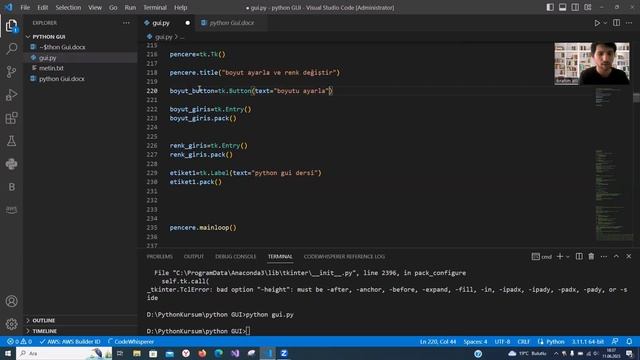Run the Python file with play icon
The image size is (640, 360).
[x=597, y=23]
